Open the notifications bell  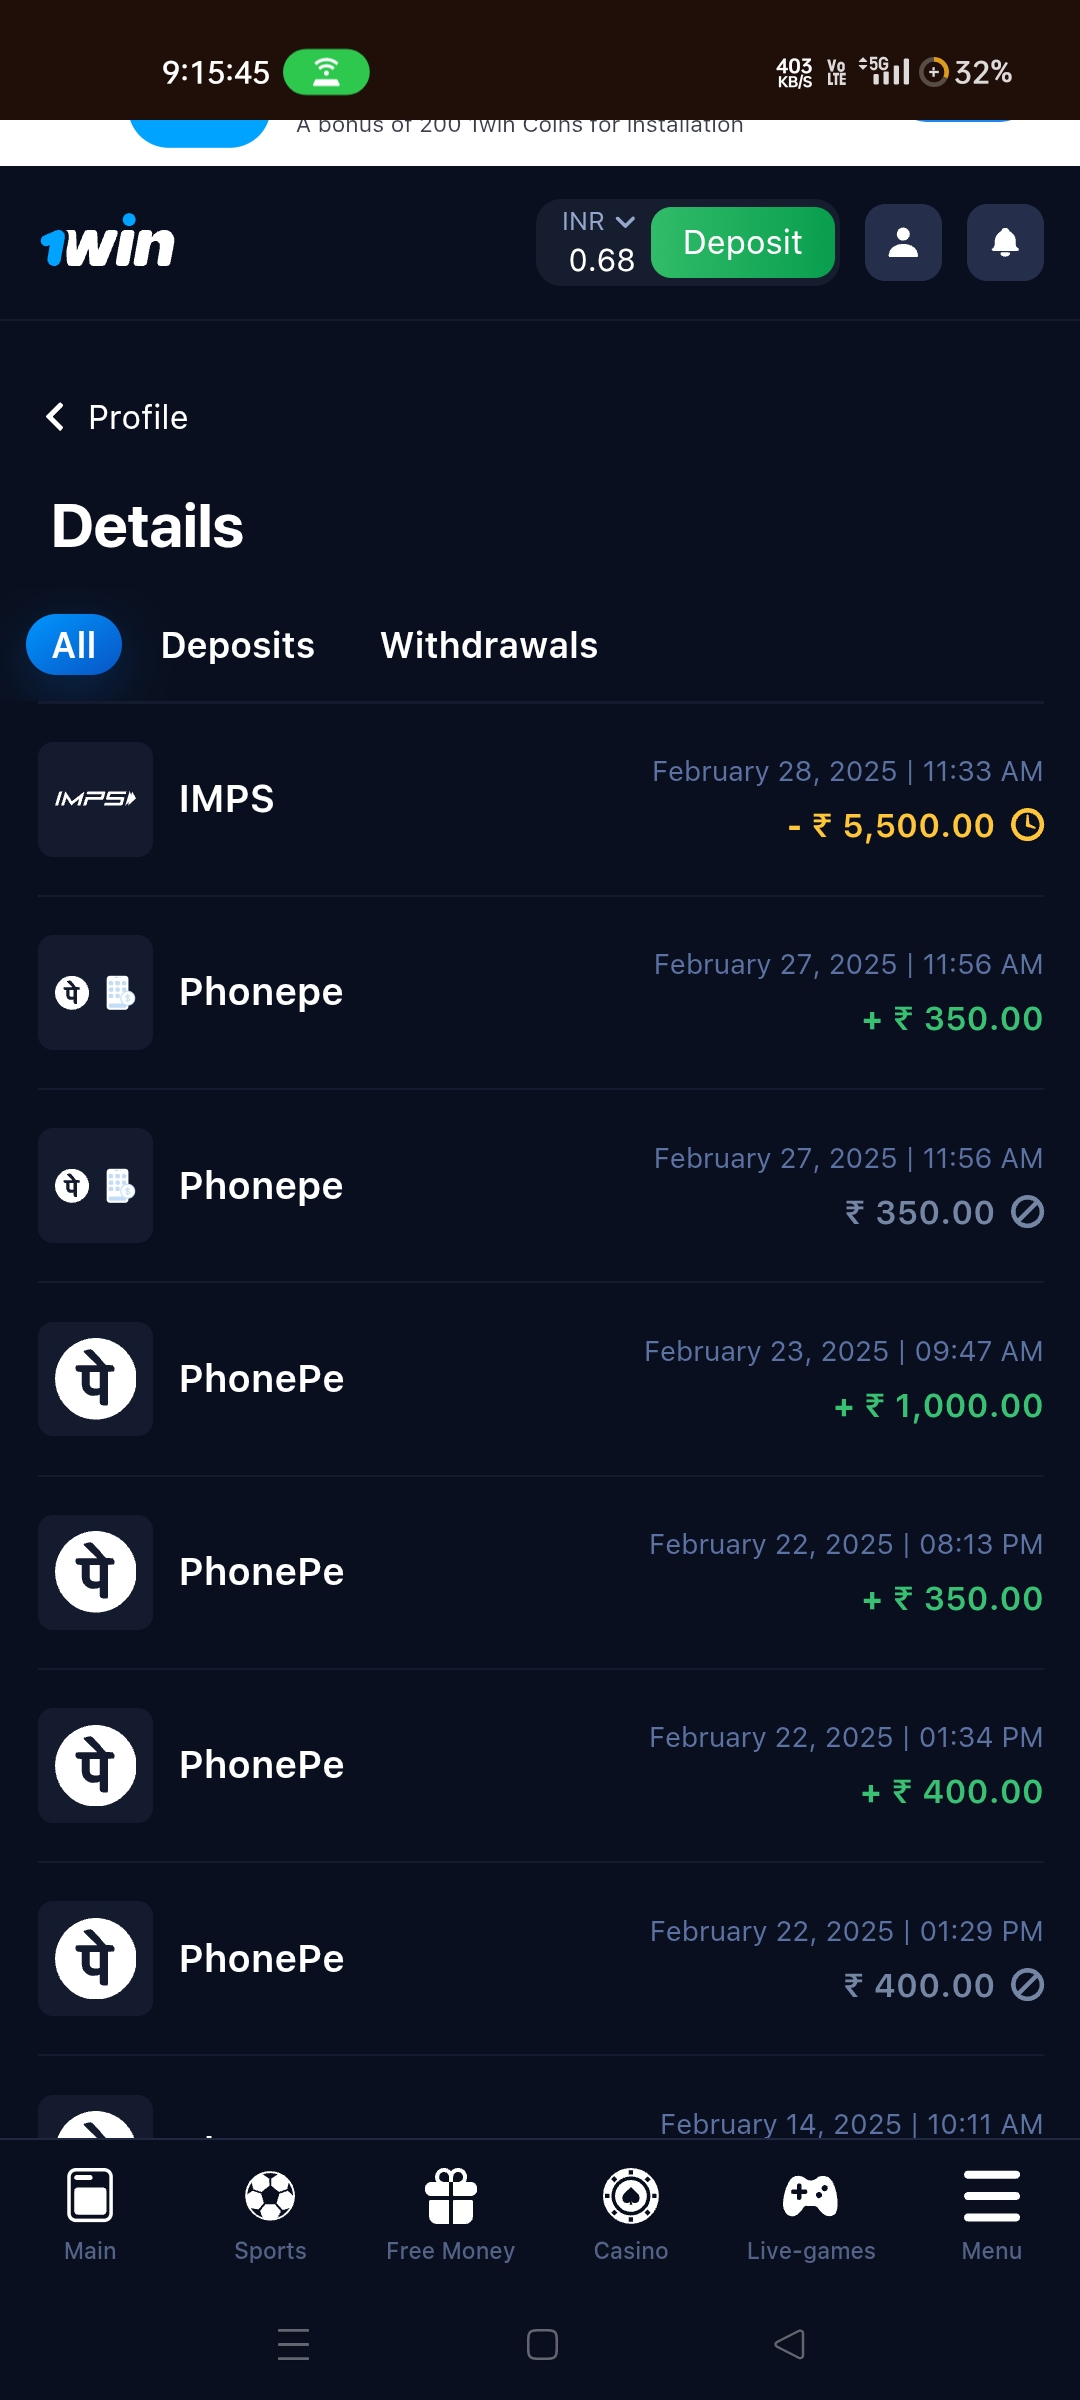tap(1005, 243)
